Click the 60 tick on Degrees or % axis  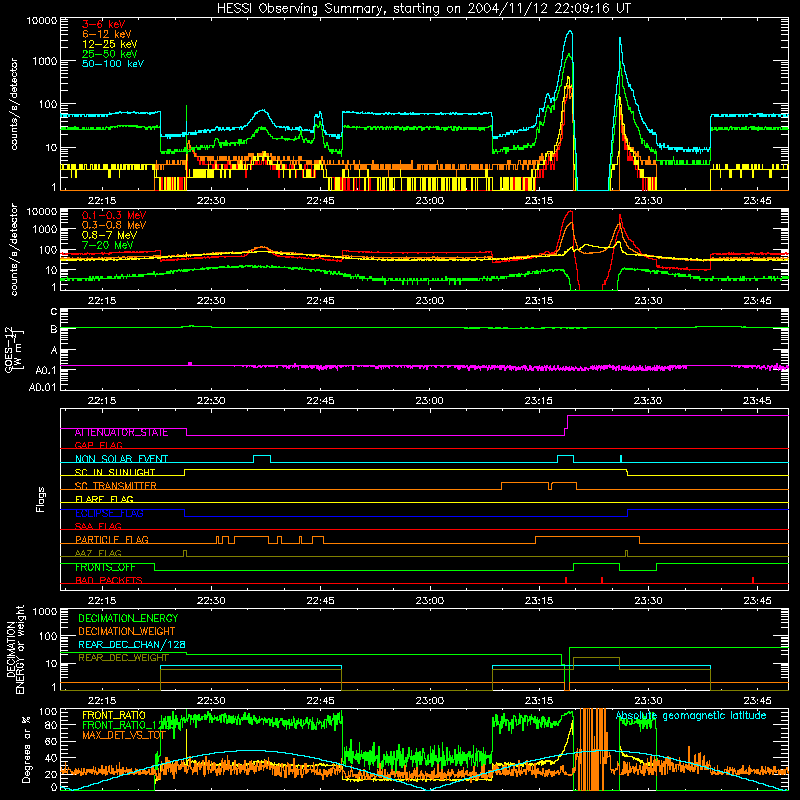51,741
